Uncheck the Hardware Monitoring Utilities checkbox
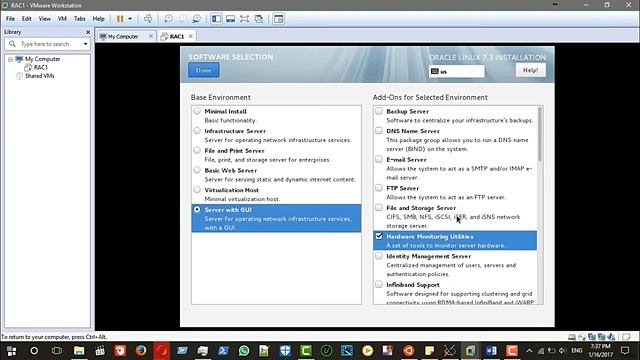This screenshot has height=360, width=640. (x=379, y=236)
